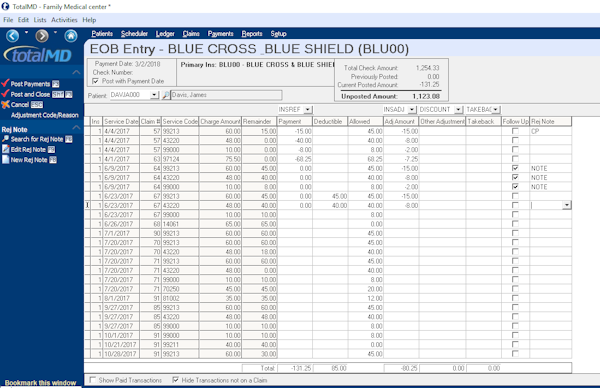The height and width of the screenshot is (388, 600).
Task: Enable Show Paid Transactions checkbox
Action: tap(92, 380)
